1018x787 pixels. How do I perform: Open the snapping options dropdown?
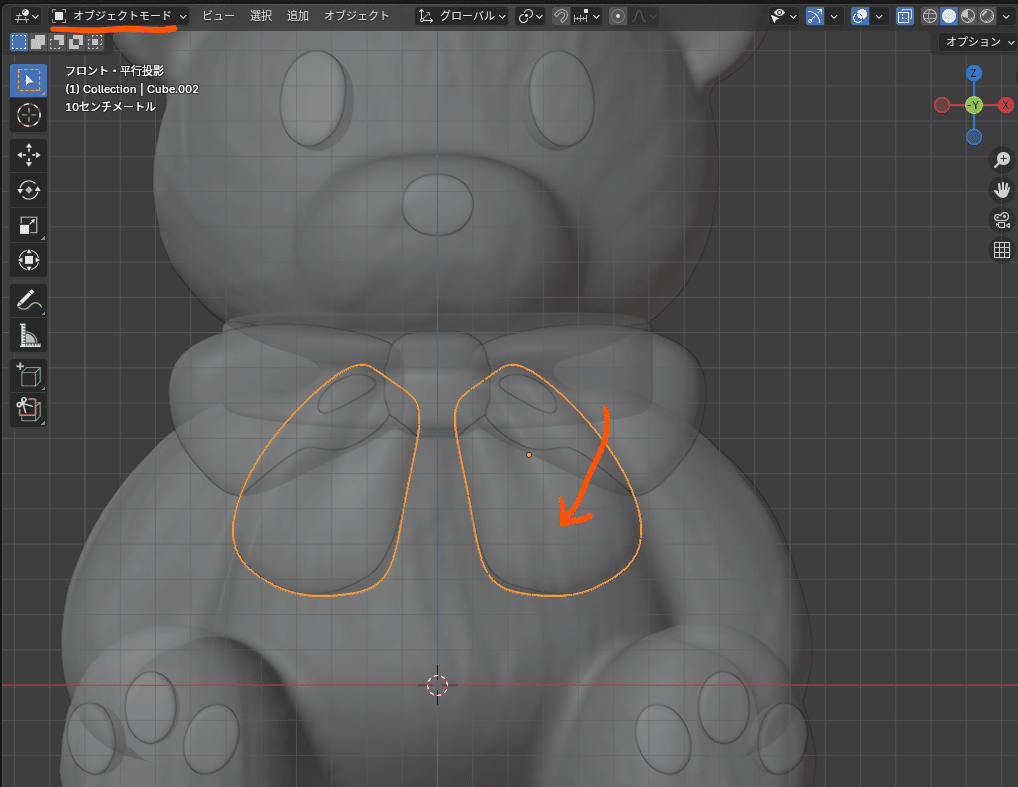[x=586, y=16]
